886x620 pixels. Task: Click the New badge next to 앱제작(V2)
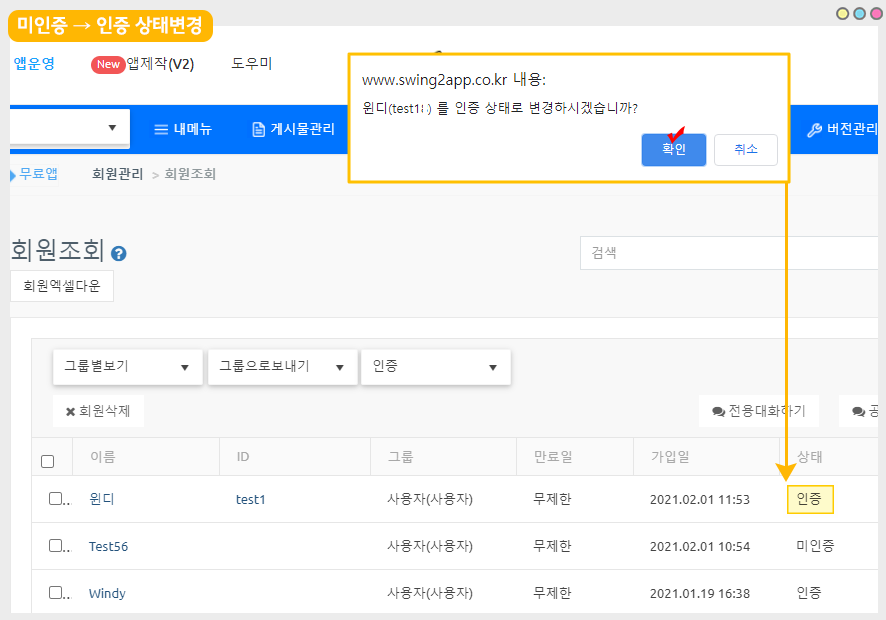(108, 64)
